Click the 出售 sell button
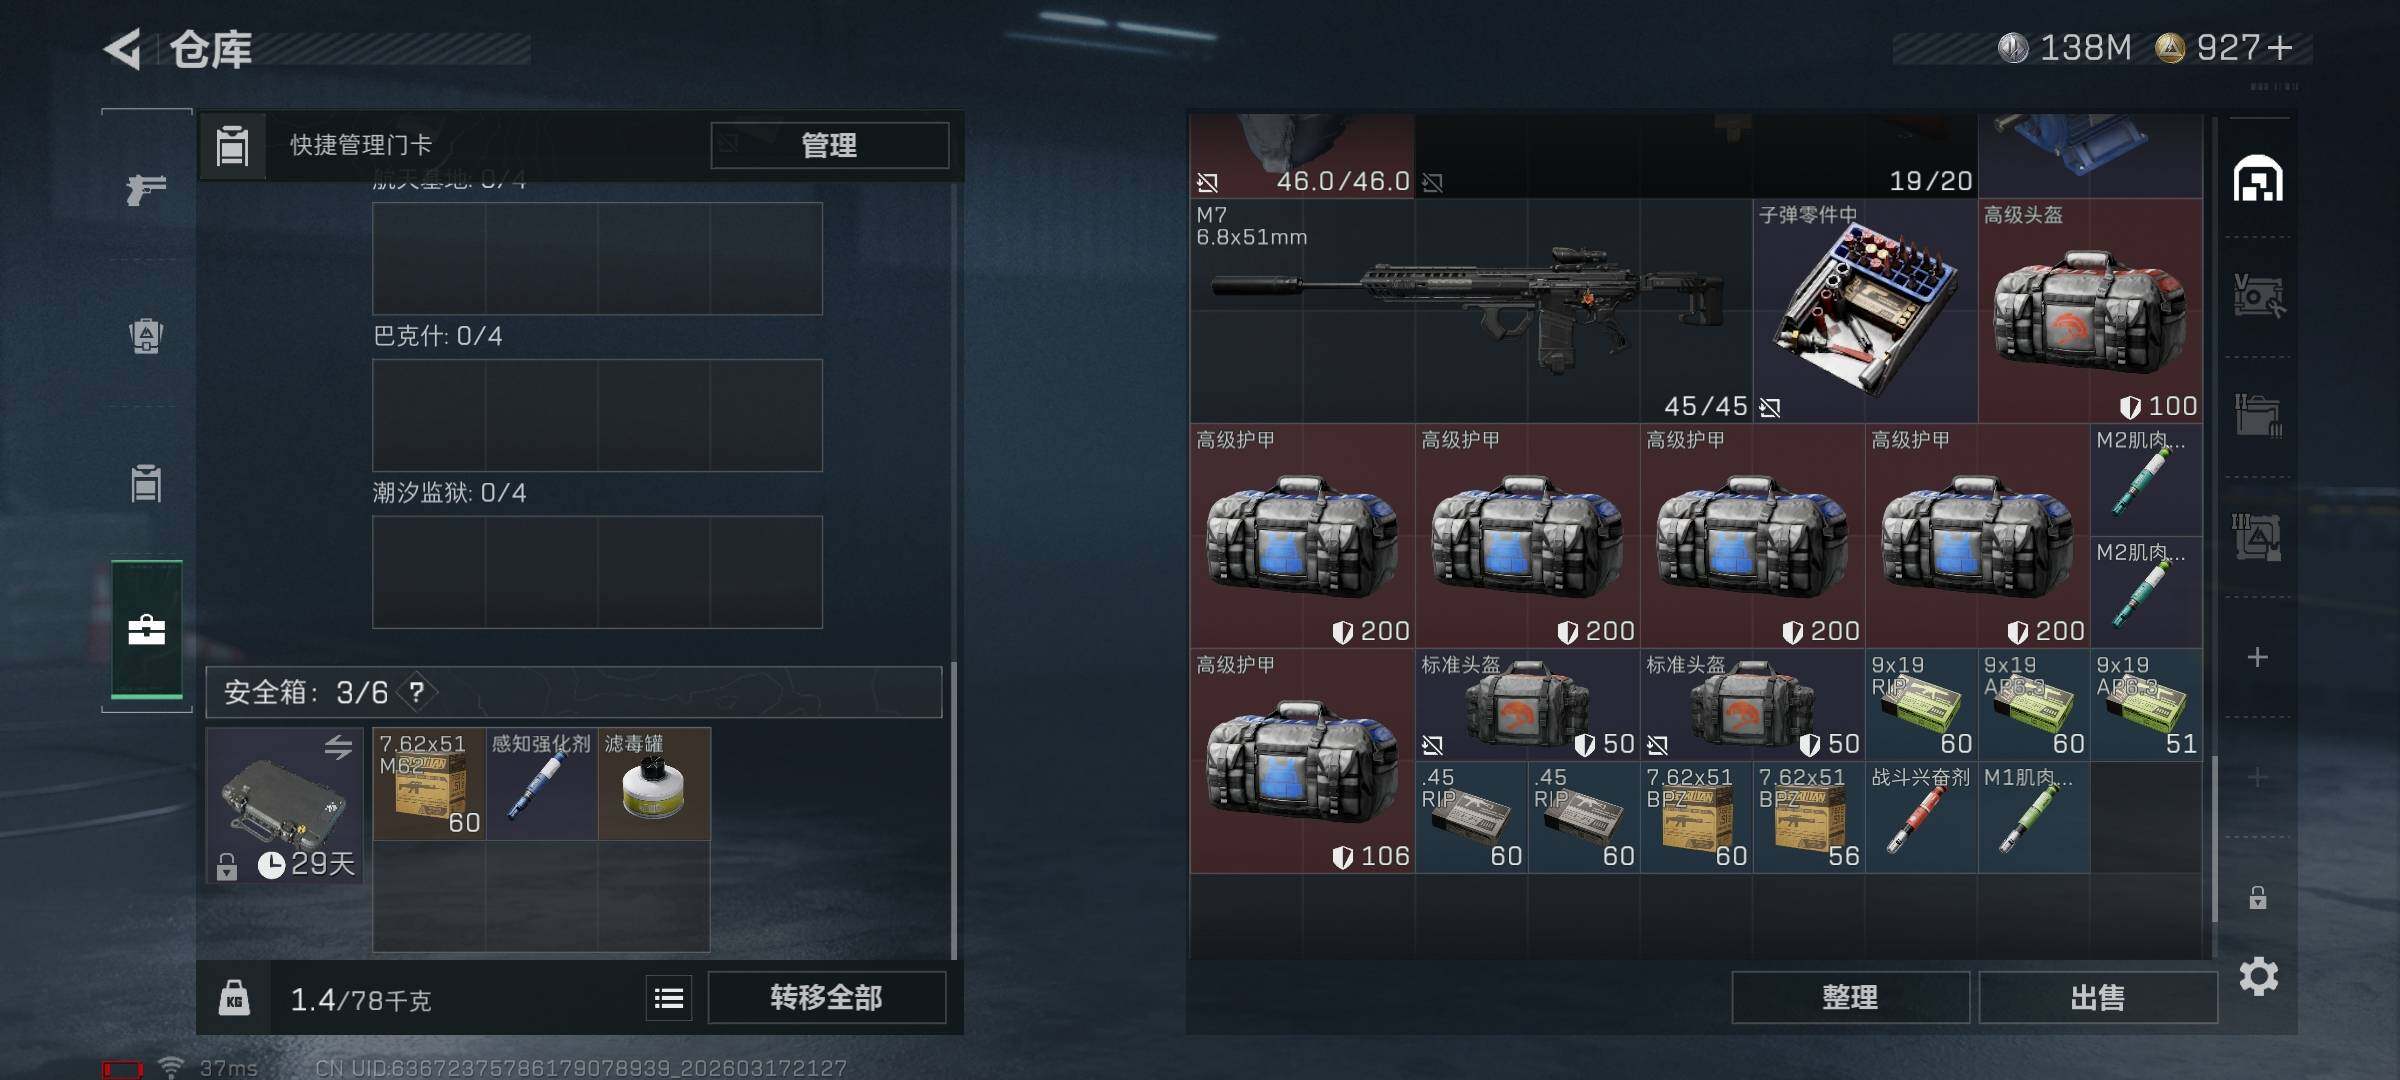The image size is (2400, 1080). pos(2097,997)
